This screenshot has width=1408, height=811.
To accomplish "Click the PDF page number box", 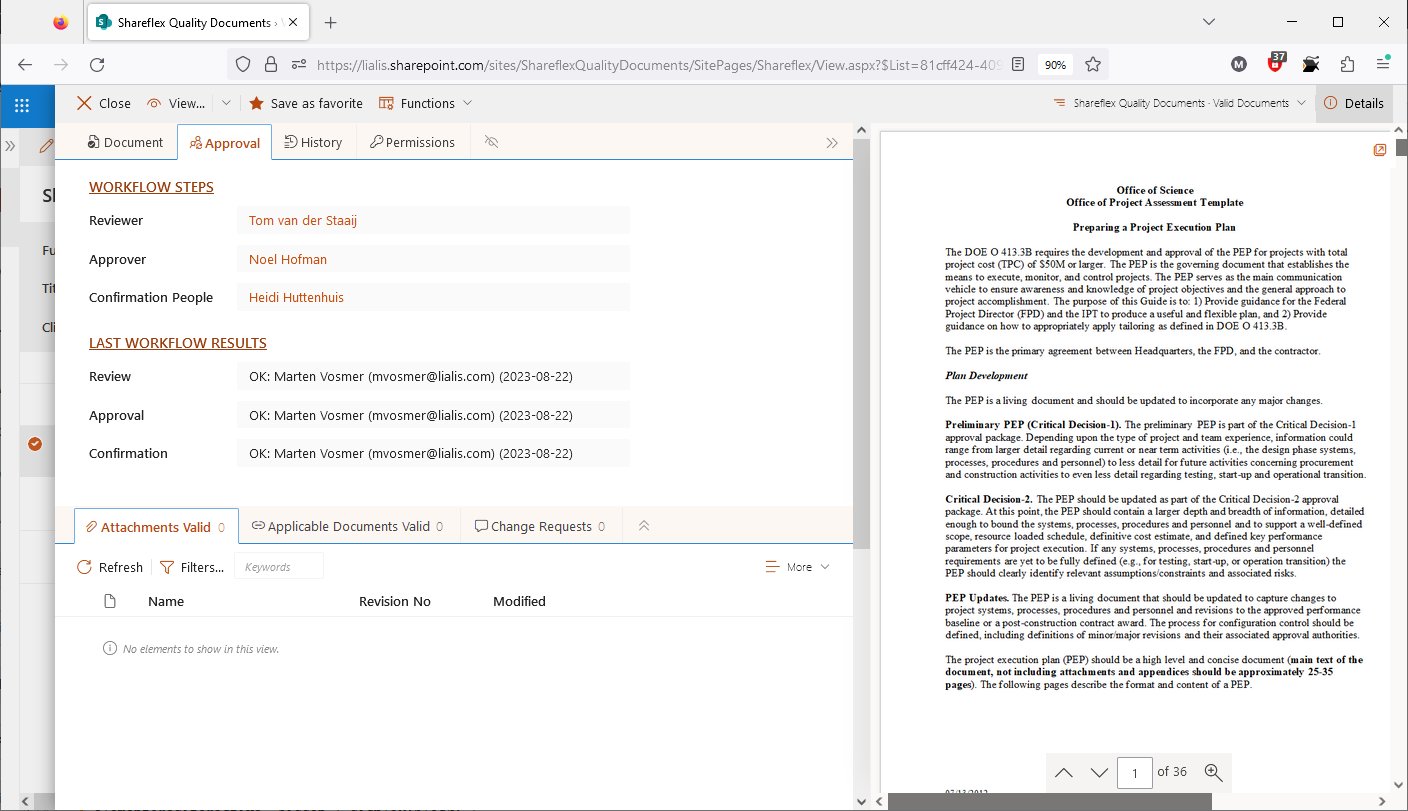I will coord(1134,772).
